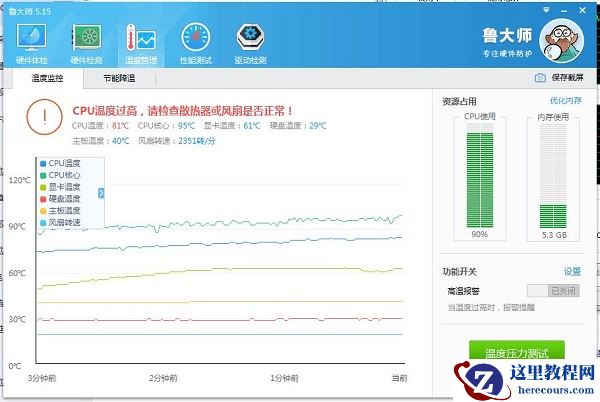This screenshot has height=402, width=600.
Task: Open the dropdown menu icon in title bar
Action: (546, 10)
